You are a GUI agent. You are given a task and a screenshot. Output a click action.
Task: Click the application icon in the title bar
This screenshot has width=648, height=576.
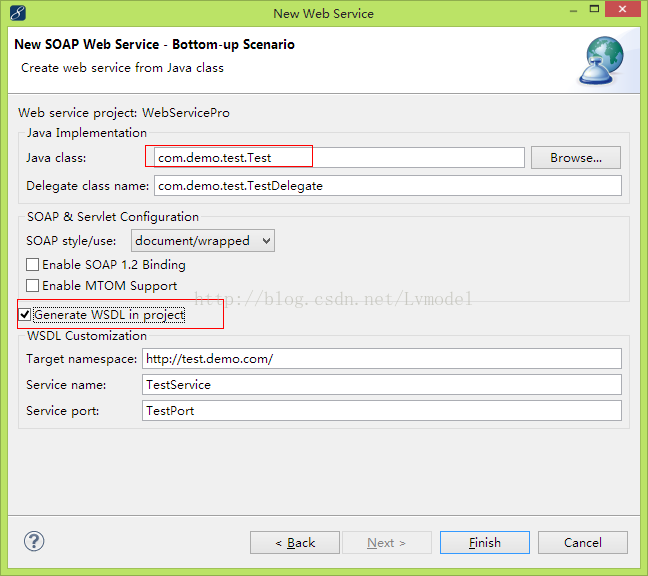point(18,13)
